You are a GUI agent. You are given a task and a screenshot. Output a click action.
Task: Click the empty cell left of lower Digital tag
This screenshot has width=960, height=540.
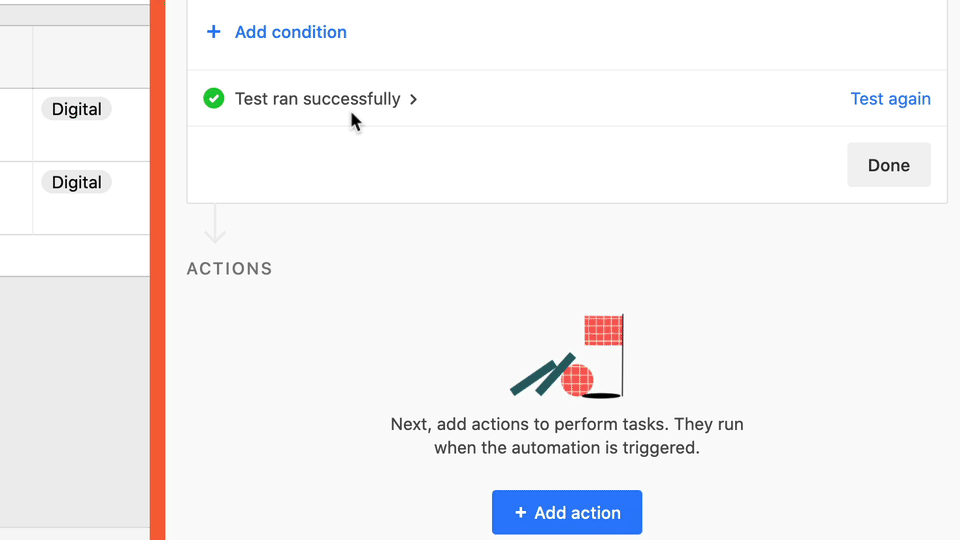pyautogui.click(x=16, y=197)
